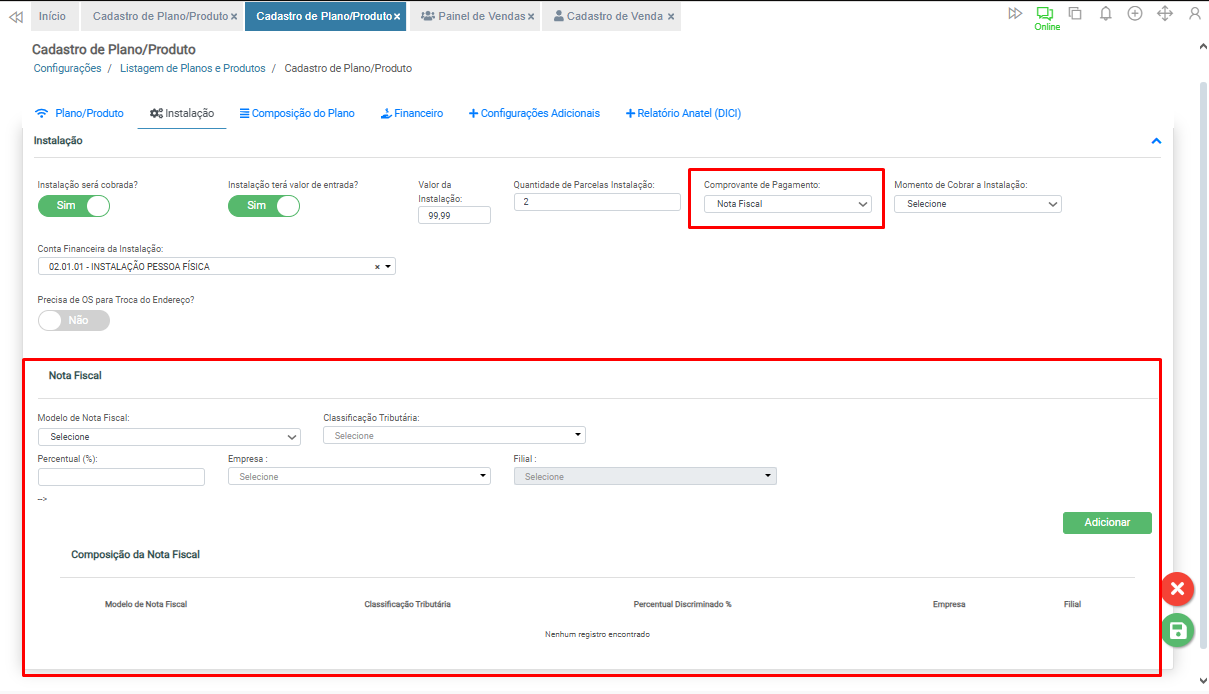Toggle 'Instalação terá valor de entrada?' switch
This screenshot has height=694, width=1209.
coord(264,206)
